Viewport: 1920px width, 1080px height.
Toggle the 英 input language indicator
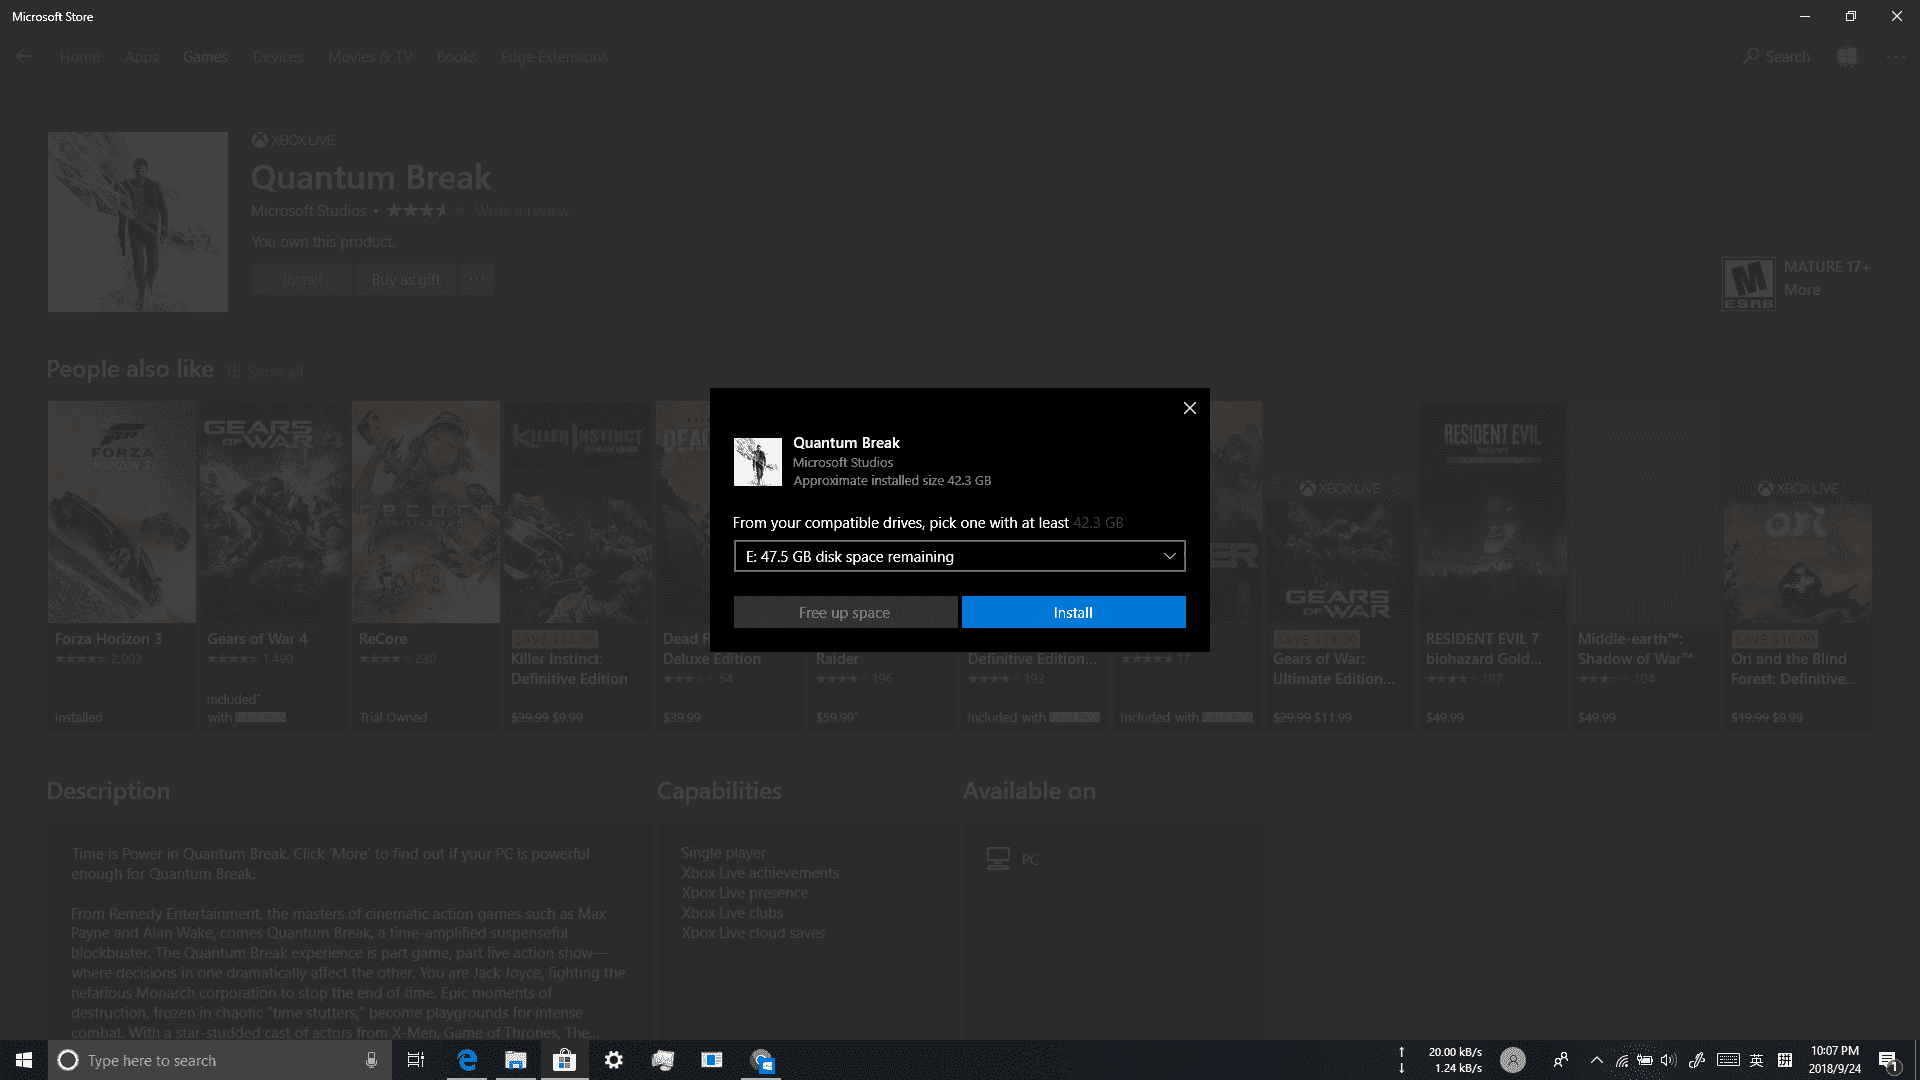pos(1756,1060)
